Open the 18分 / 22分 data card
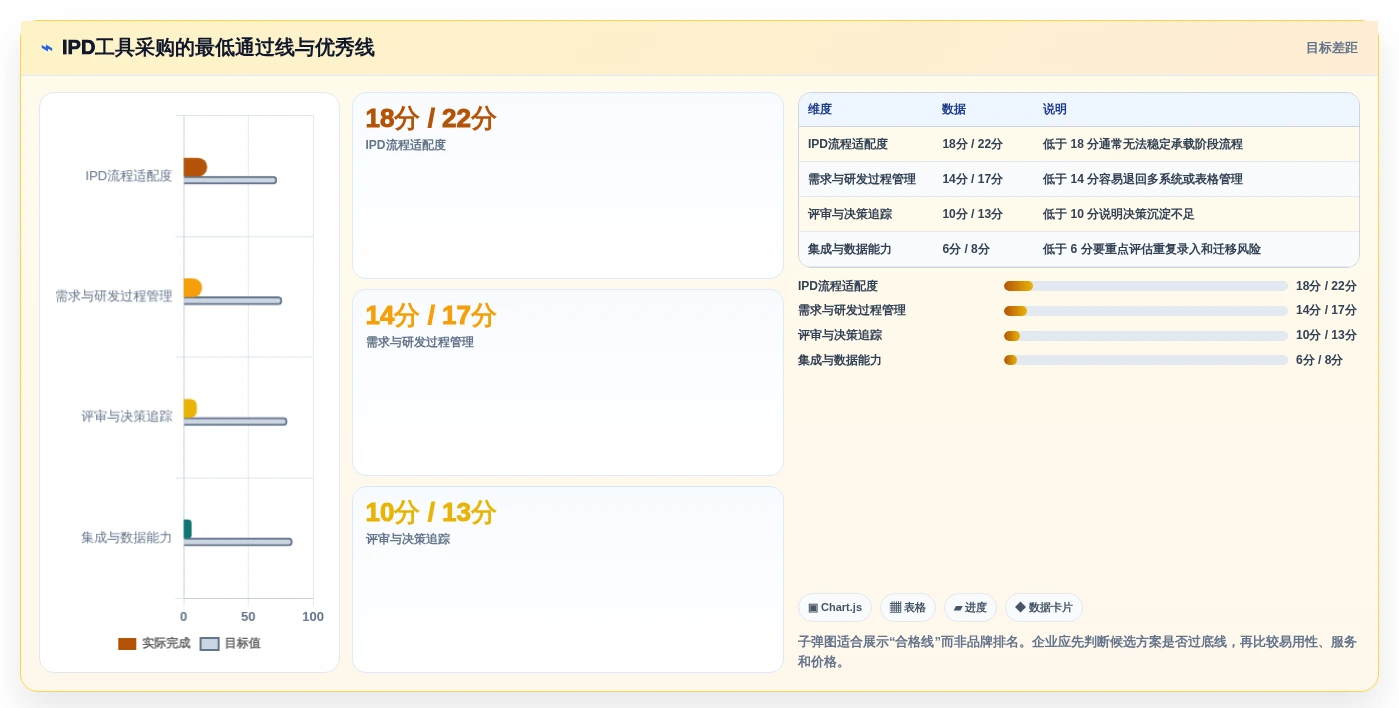 [x=568, y=186]
